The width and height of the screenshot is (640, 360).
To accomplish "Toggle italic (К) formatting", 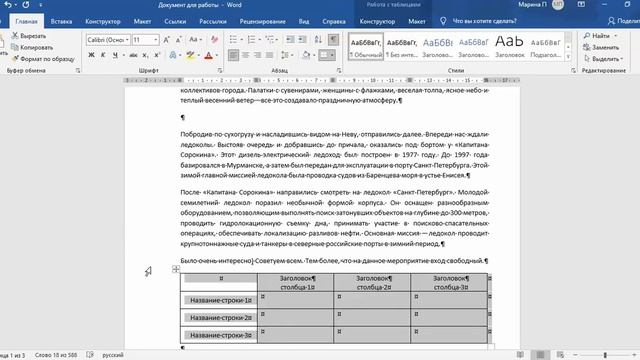I will (x=103, y=55).
